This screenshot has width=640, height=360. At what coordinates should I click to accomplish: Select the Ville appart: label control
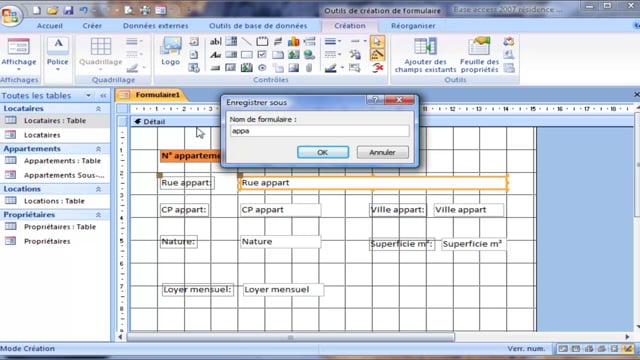(x=397, y=210)
